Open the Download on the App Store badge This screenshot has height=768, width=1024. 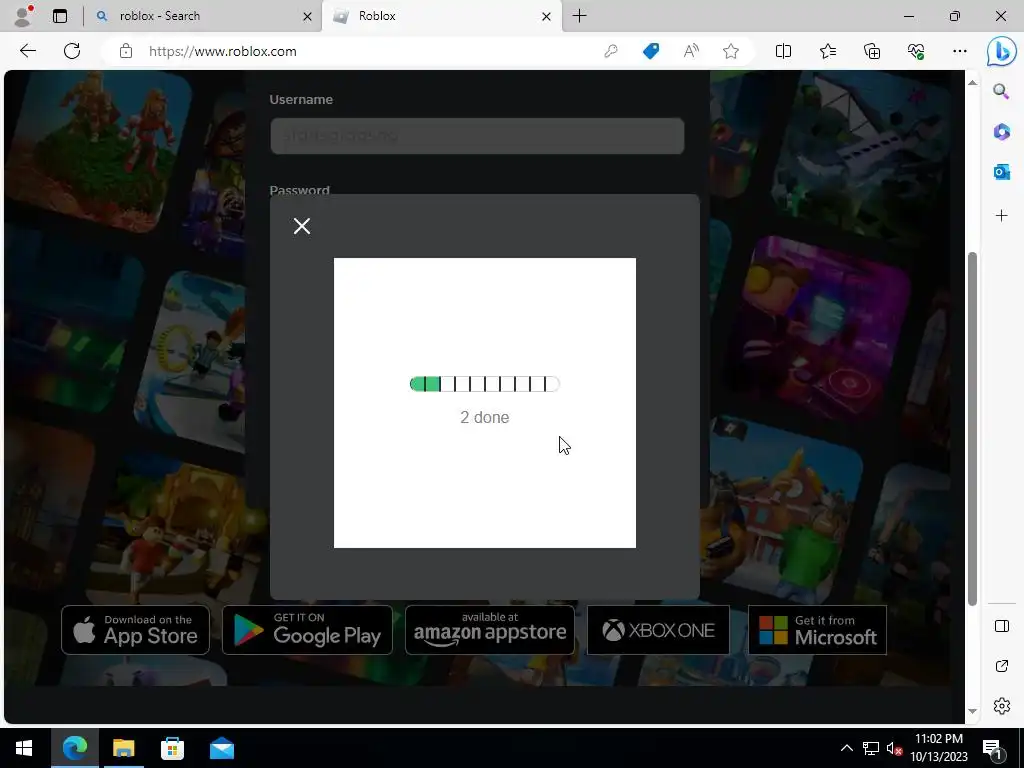point(135,630)
